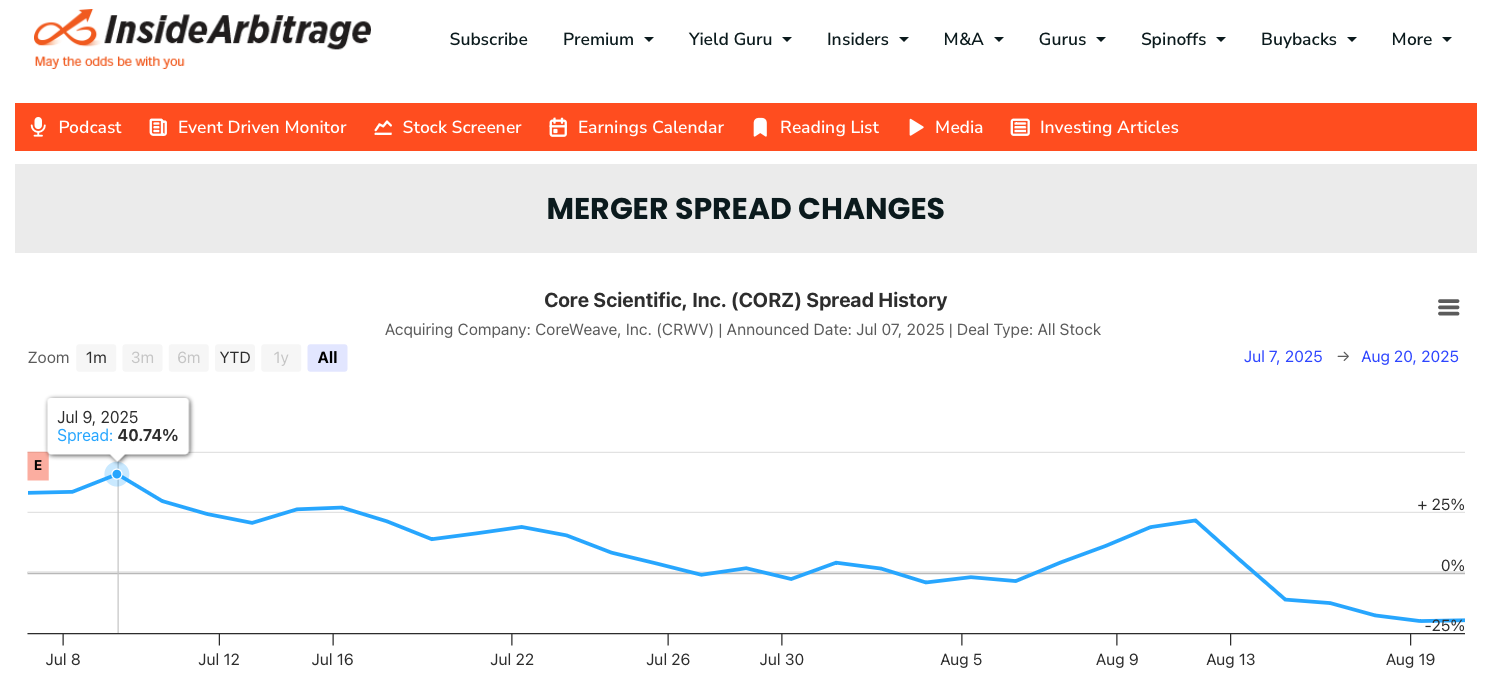Expand the Premium dropdown menu
The width and height of the screenshot is (1491, 688).
click(x=608, y=39)
